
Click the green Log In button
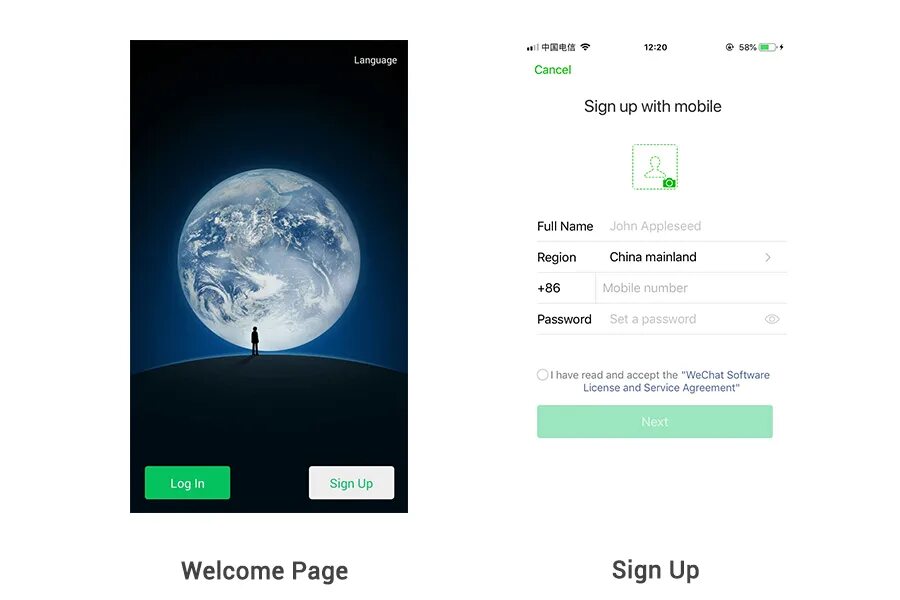click(x=187, y=483)
